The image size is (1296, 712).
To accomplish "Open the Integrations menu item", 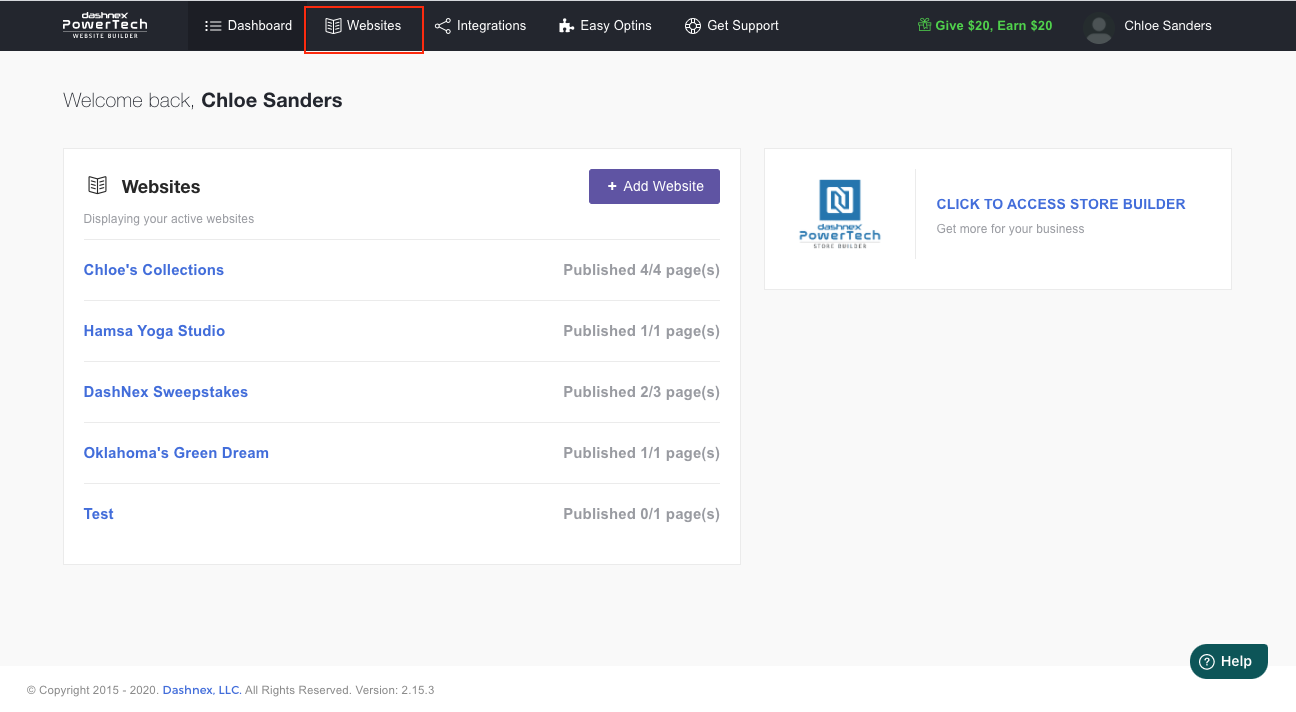I will tap(481, 26).
